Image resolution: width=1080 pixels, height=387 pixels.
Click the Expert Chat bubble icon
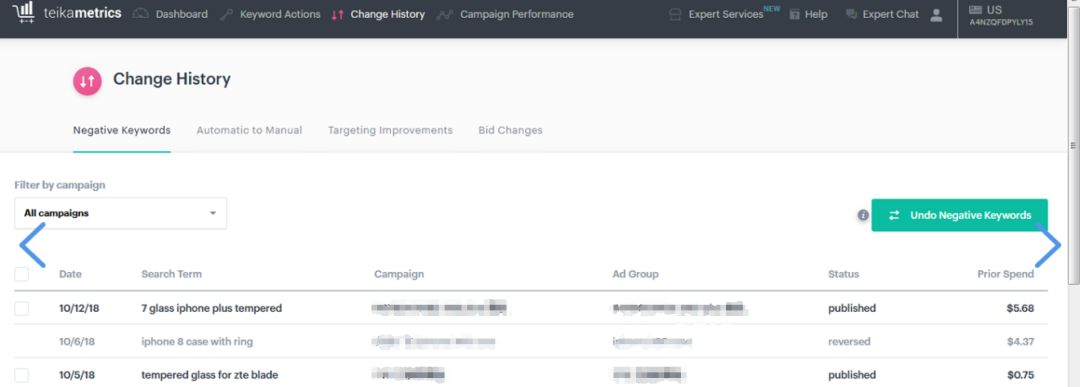[x=851, y=14]
